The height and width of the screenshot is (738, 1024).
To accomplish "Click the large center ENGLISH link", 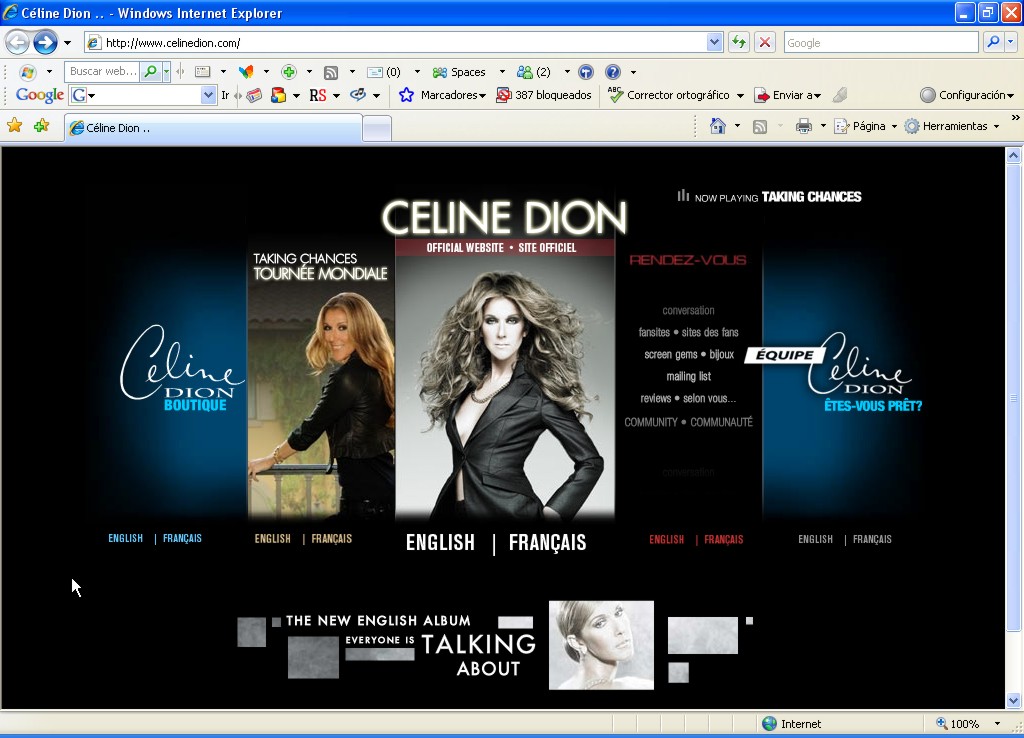I will pyautogui.click(x=440, y=543).
